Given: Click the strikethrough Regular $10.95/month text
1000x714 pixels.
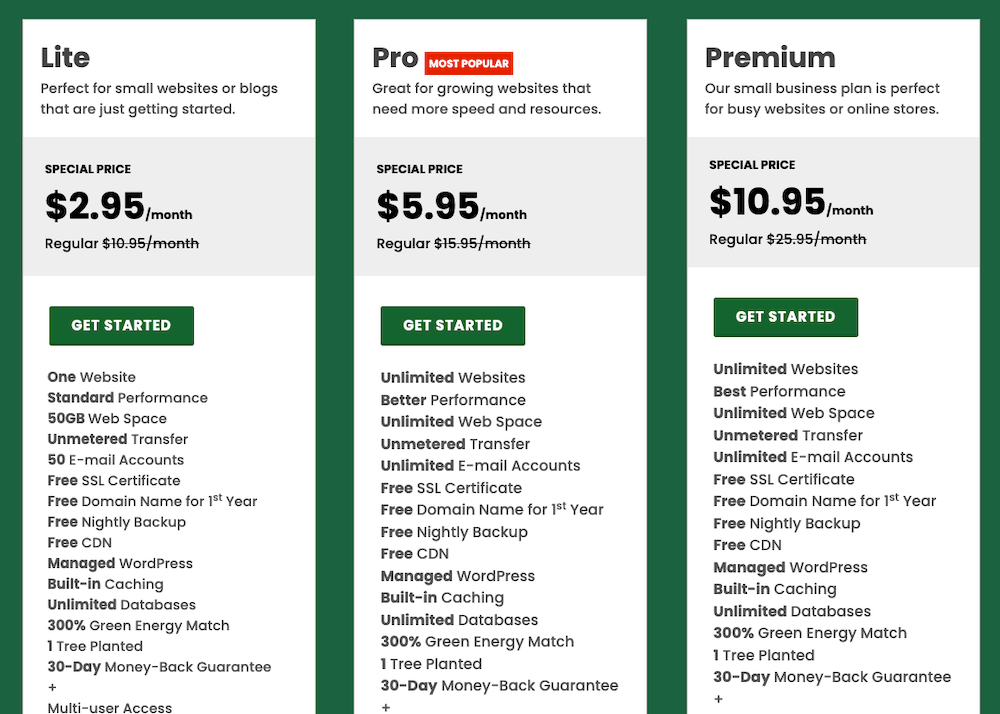Looking at the screenshot, I should click(120, 243).
